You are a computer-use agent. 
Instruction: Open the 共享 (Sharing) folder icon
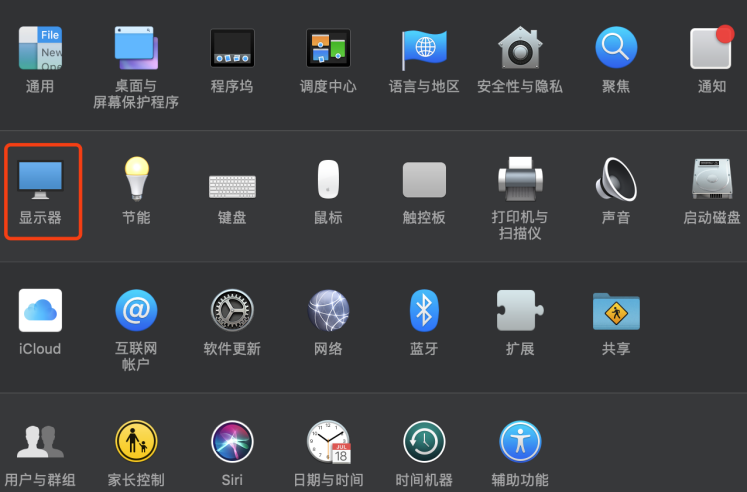(x=616, y=311)
